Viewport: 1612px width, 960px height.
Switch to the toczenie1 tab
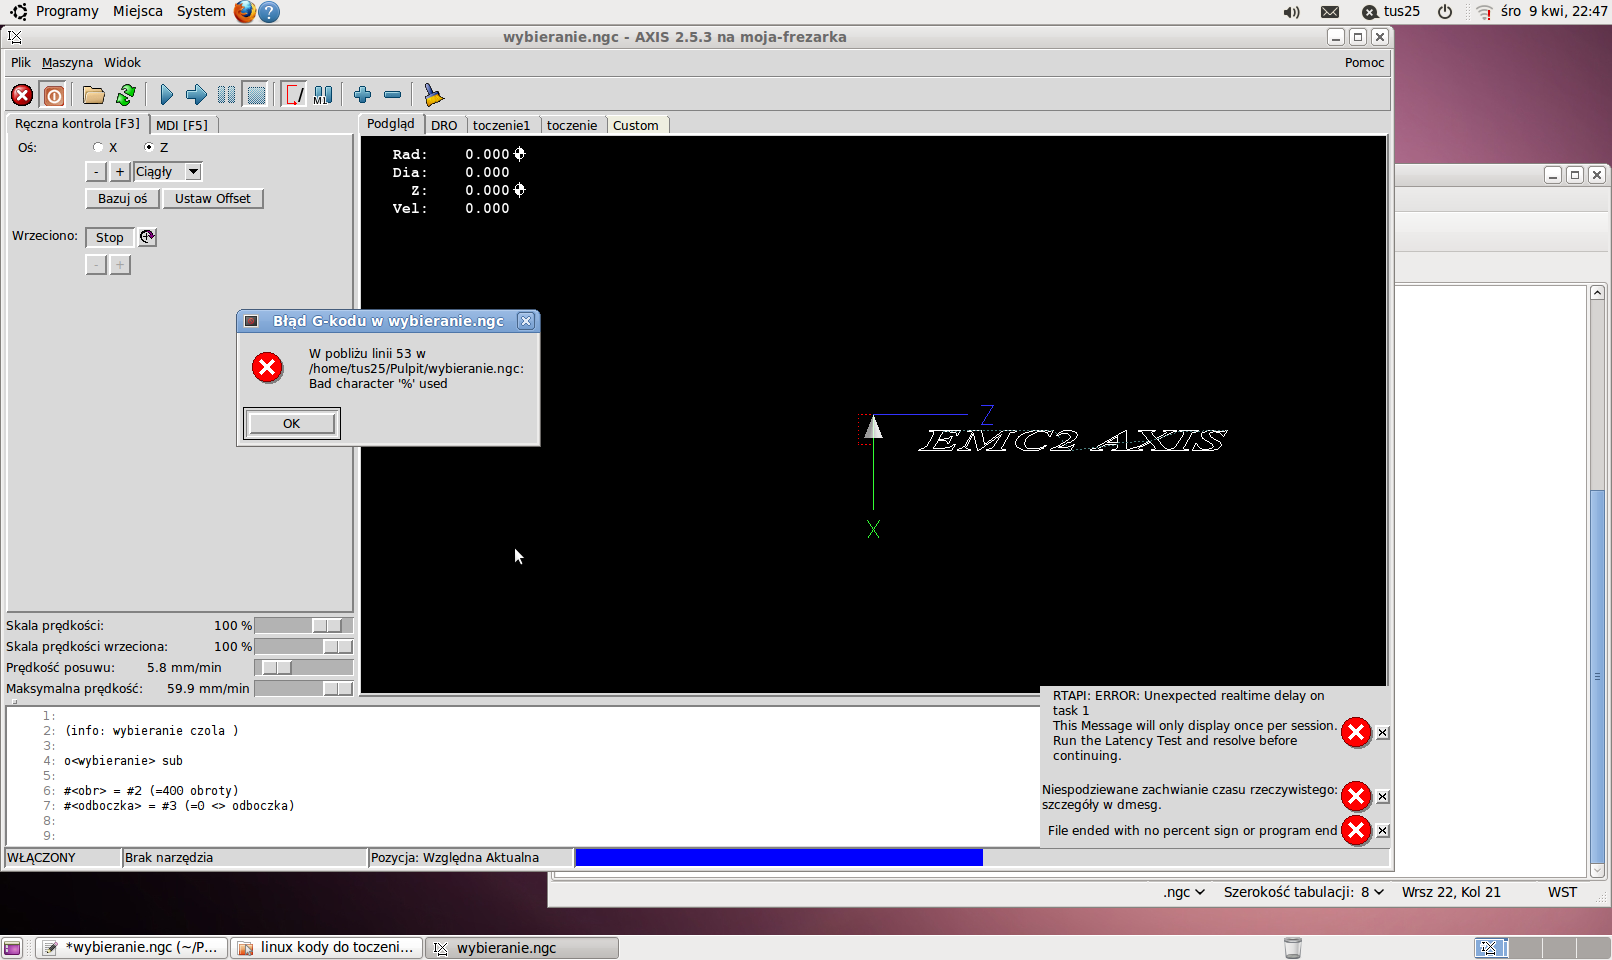tap(501, 125)
